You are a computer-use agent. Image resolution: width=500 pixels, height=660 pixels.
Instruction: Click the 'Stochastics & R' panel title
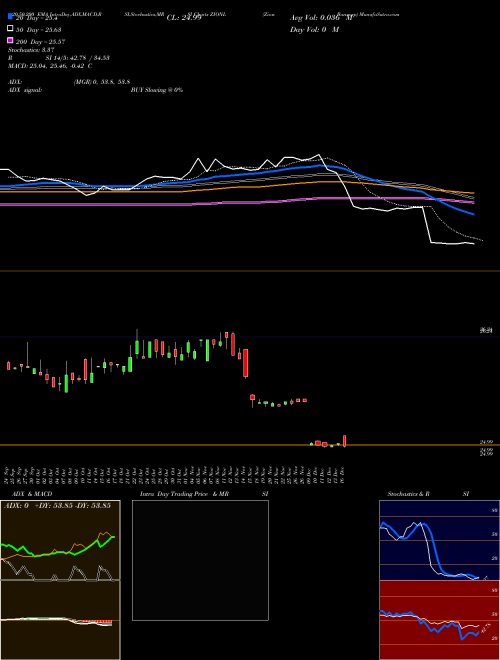click(408, 494)
